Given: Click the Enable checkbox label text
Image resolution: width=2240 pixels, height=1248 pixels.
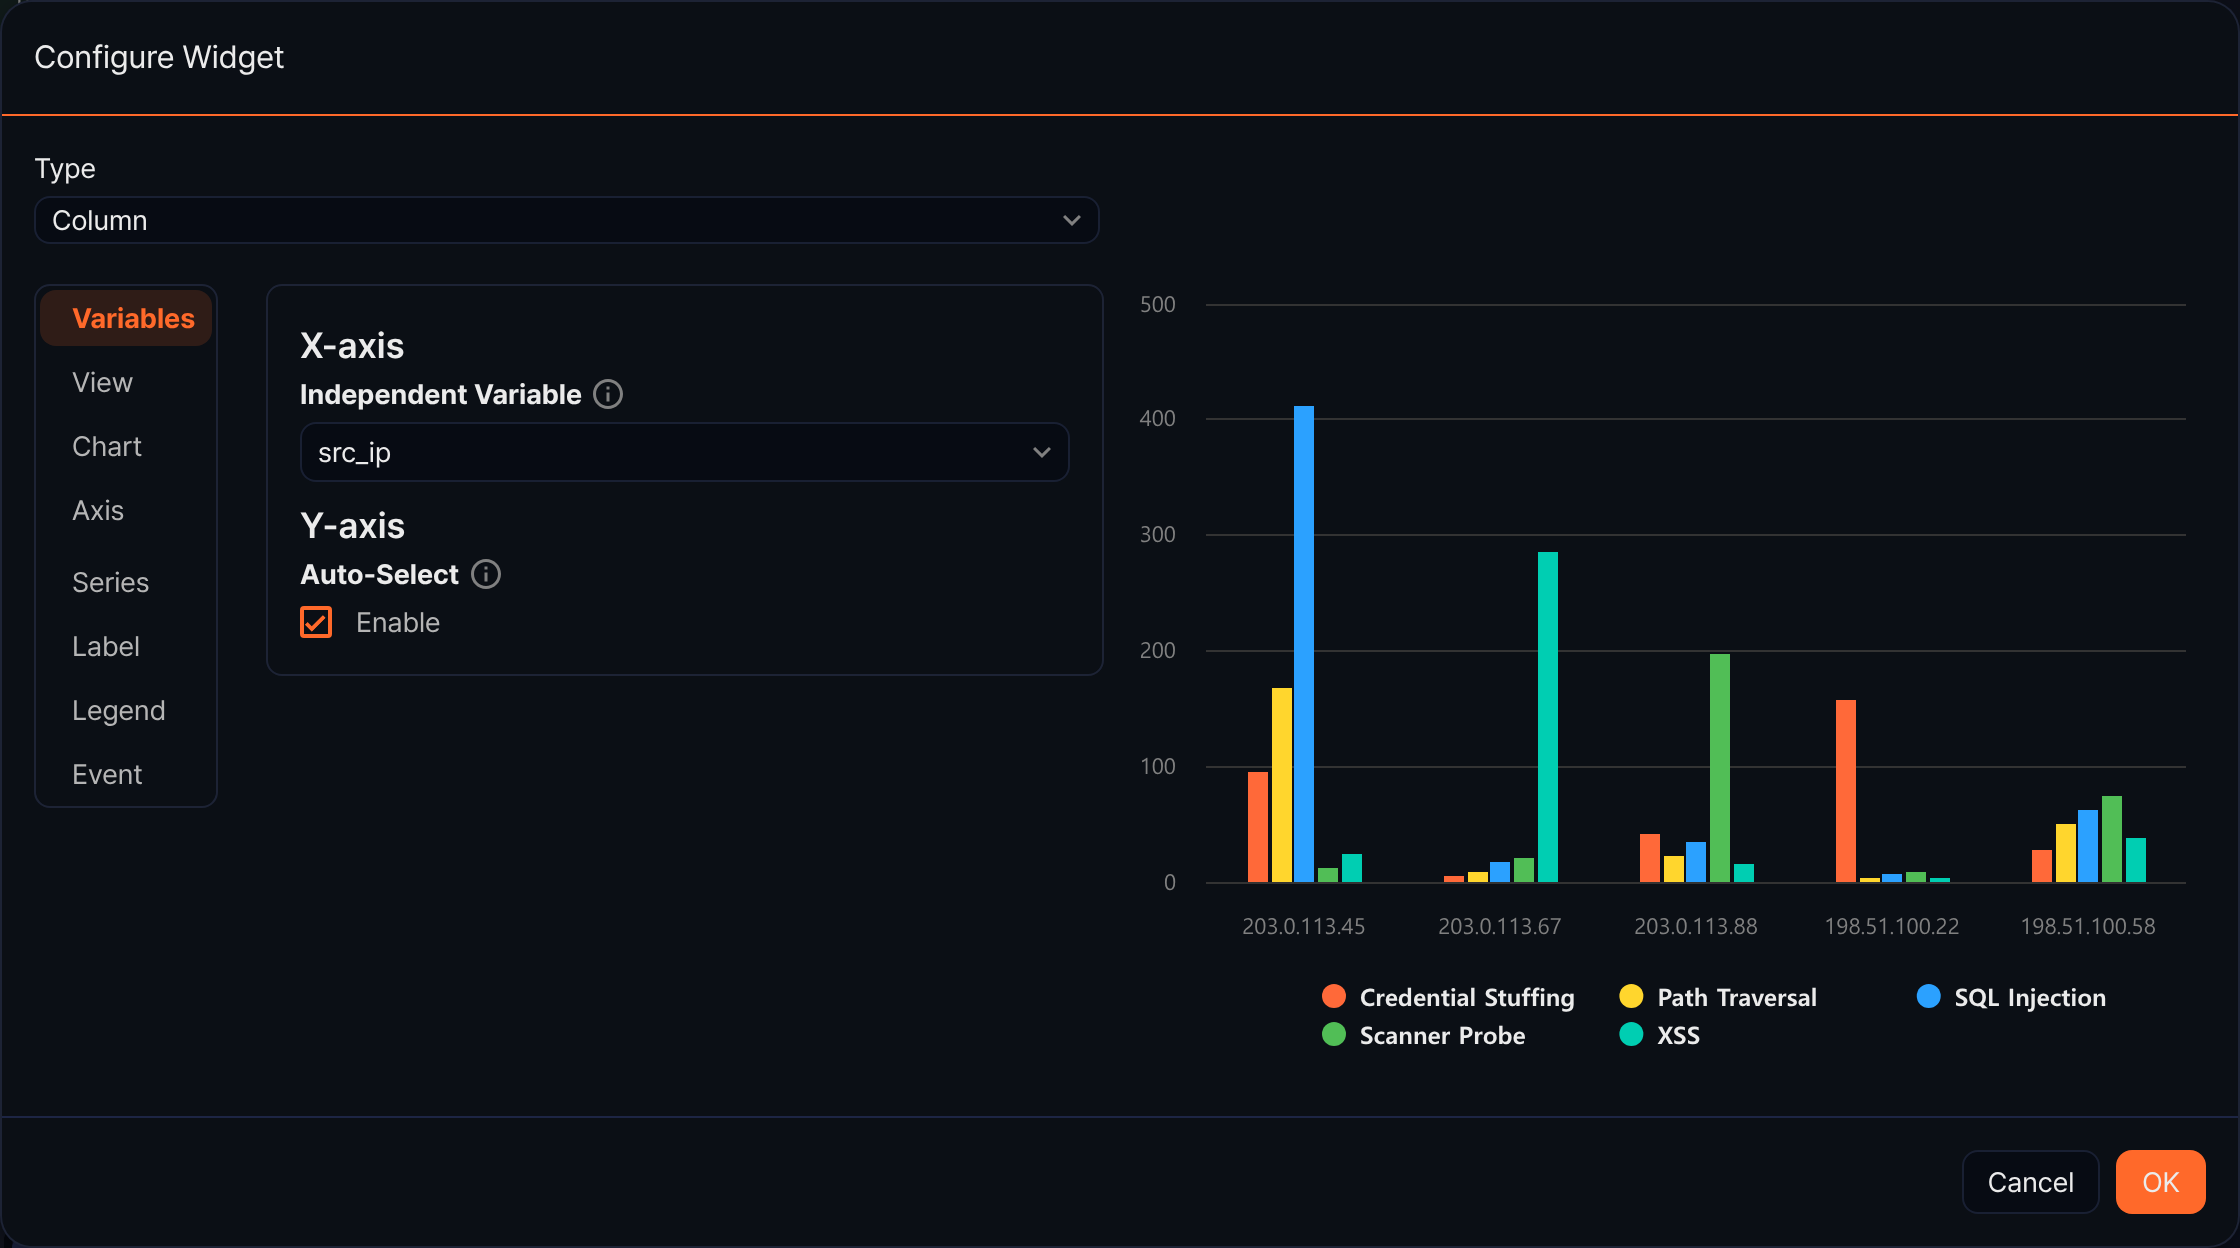Looking at the screenshot, I should coord(398,622).
